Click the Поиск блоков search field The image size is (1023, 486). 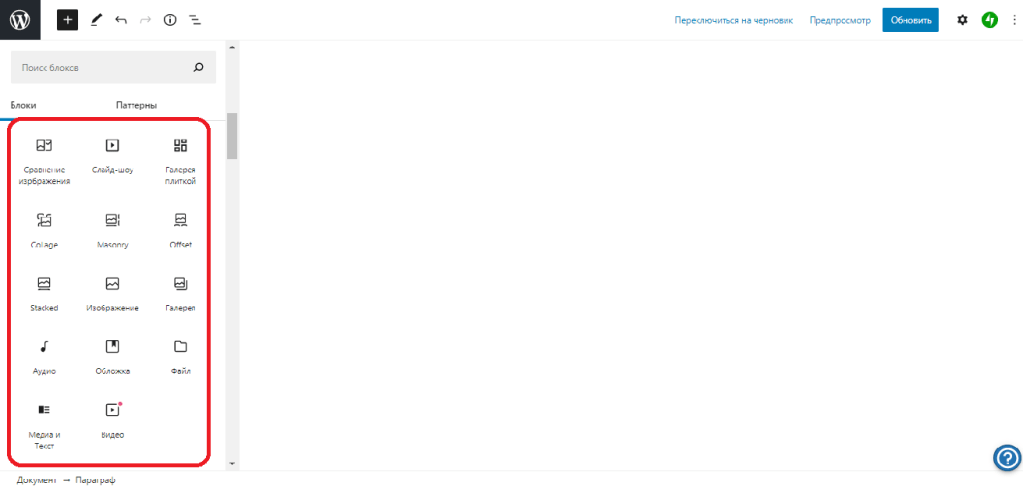pyautogui.click(x=100, y=68)
